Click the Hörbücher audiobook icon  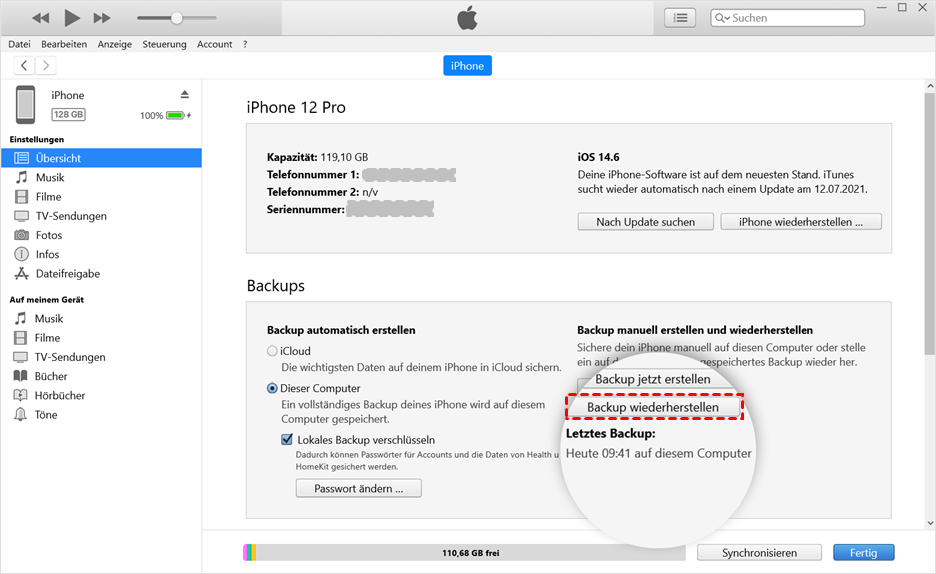20,395
